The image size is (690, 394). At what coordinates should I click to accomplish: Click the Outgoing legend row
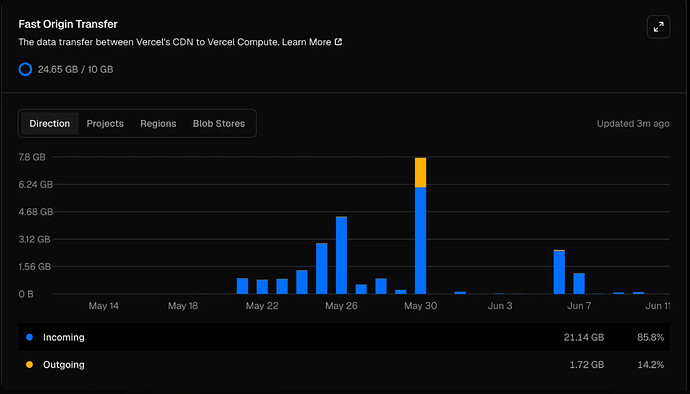coord(344,365)
